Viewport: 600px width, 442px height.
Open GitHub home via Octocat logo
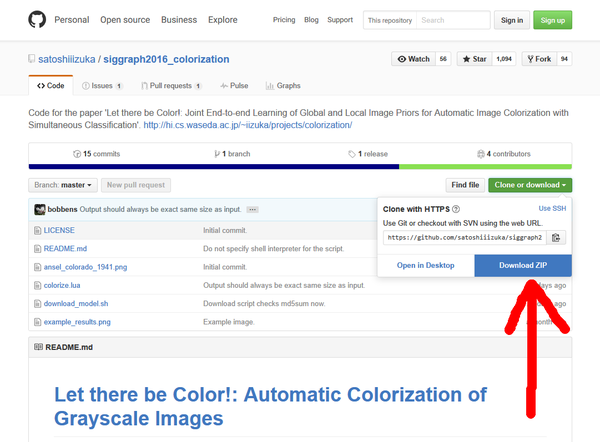pyautogui.click(x=37, y=19)
